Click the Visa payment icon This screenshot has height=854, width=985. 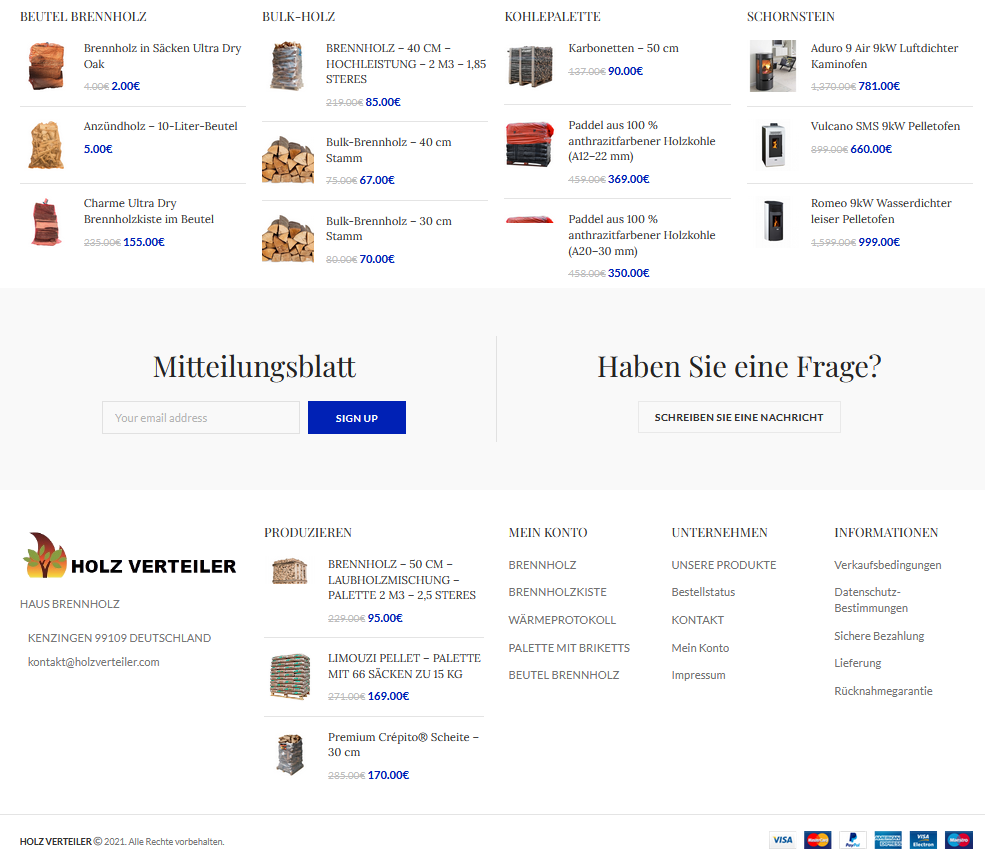pos(782,840)
